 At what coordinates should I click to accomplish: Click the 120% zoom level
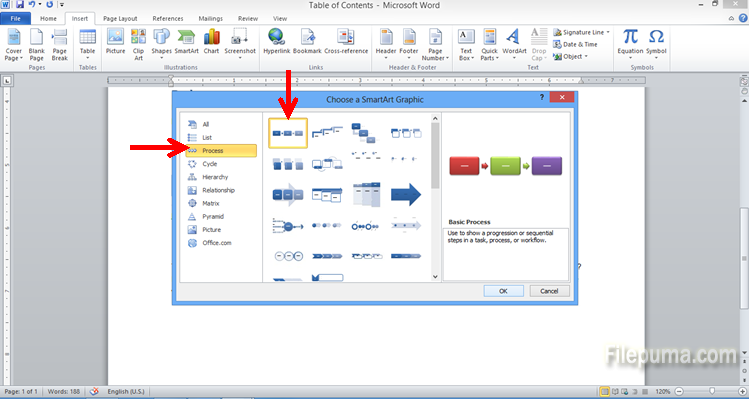(x=662, y=391)
